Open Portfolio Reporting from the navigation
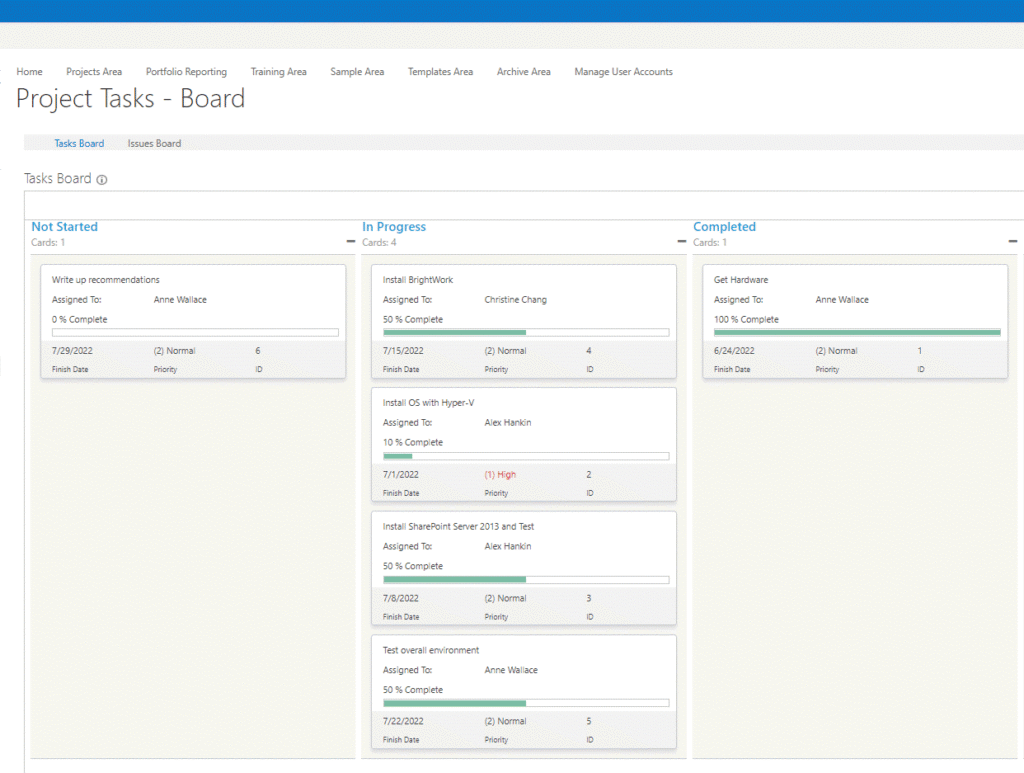 pos(186,72)
